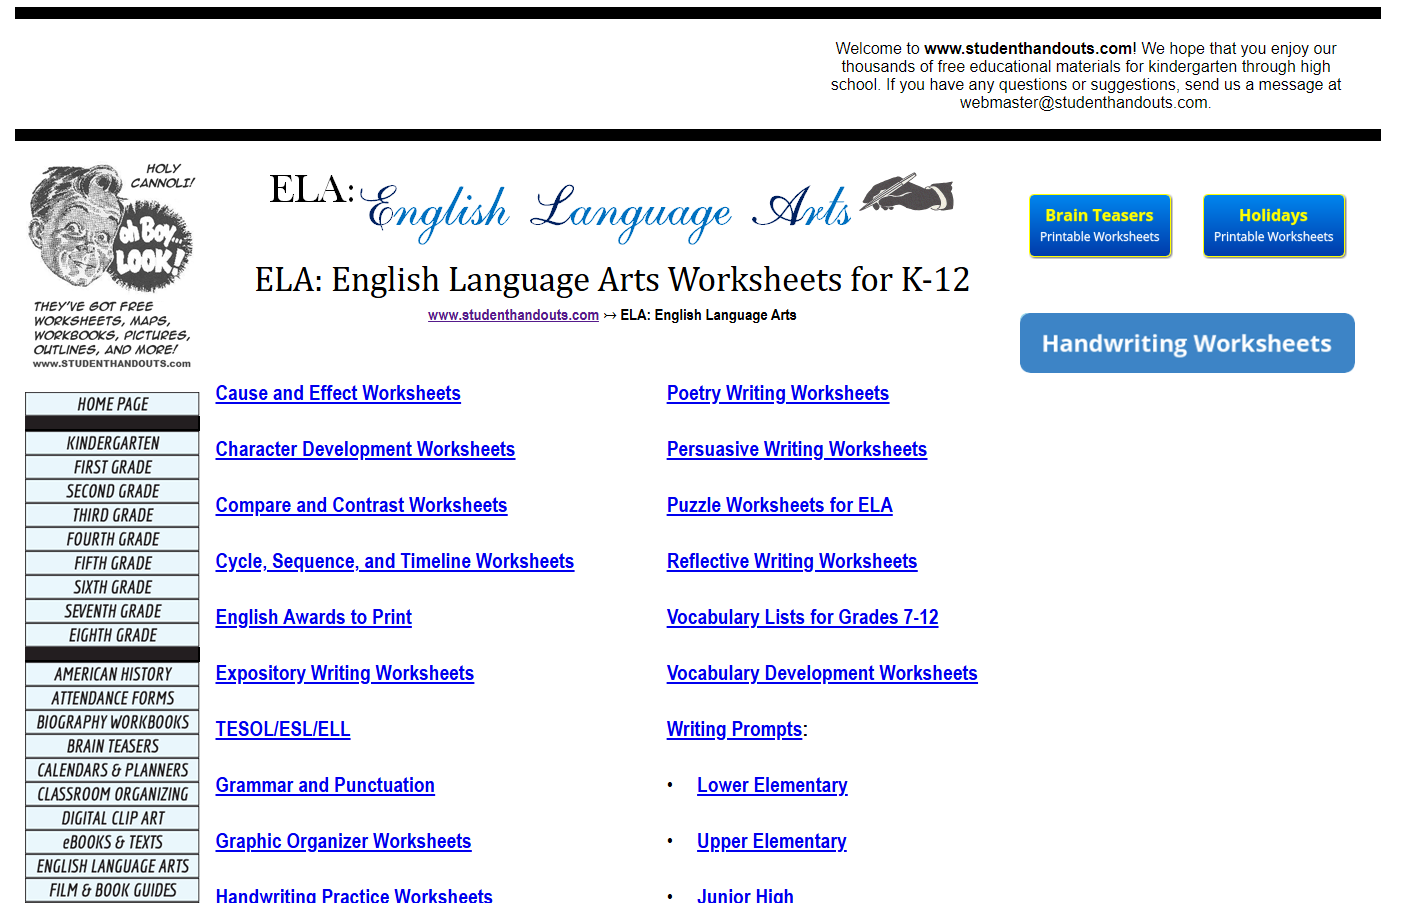Open Puzzle Worksheets for ELA link
Viewport: 1402px width, 903px height.
[x=779, y=505]
